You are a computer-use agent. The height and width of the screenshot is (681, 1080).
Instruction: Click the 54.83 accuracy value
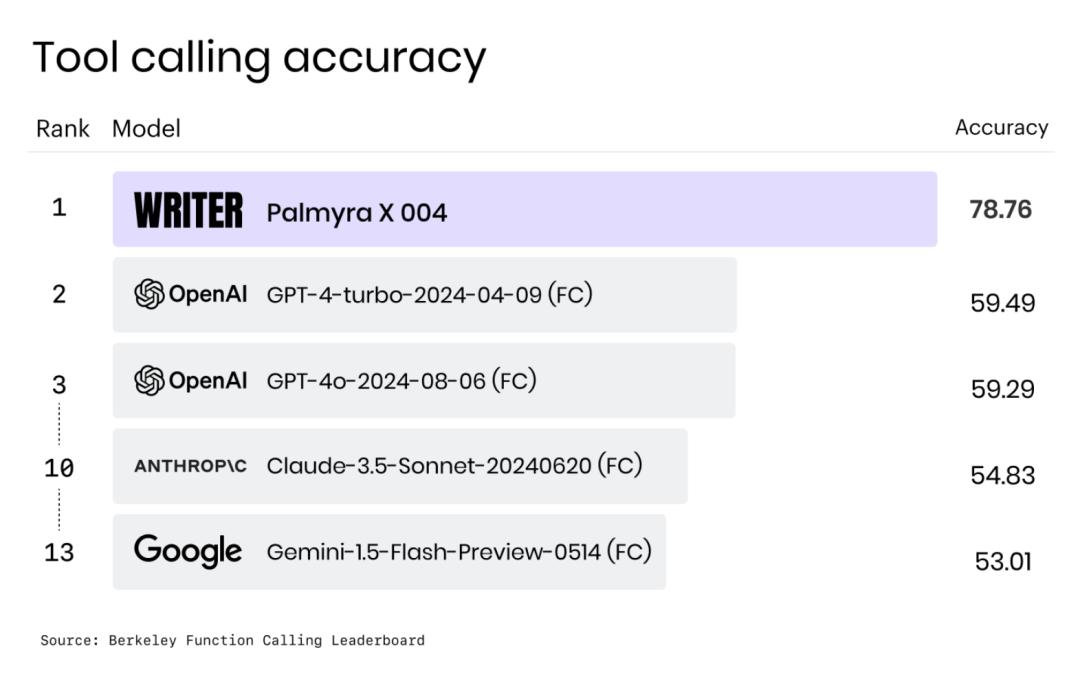coord(1002,475)
